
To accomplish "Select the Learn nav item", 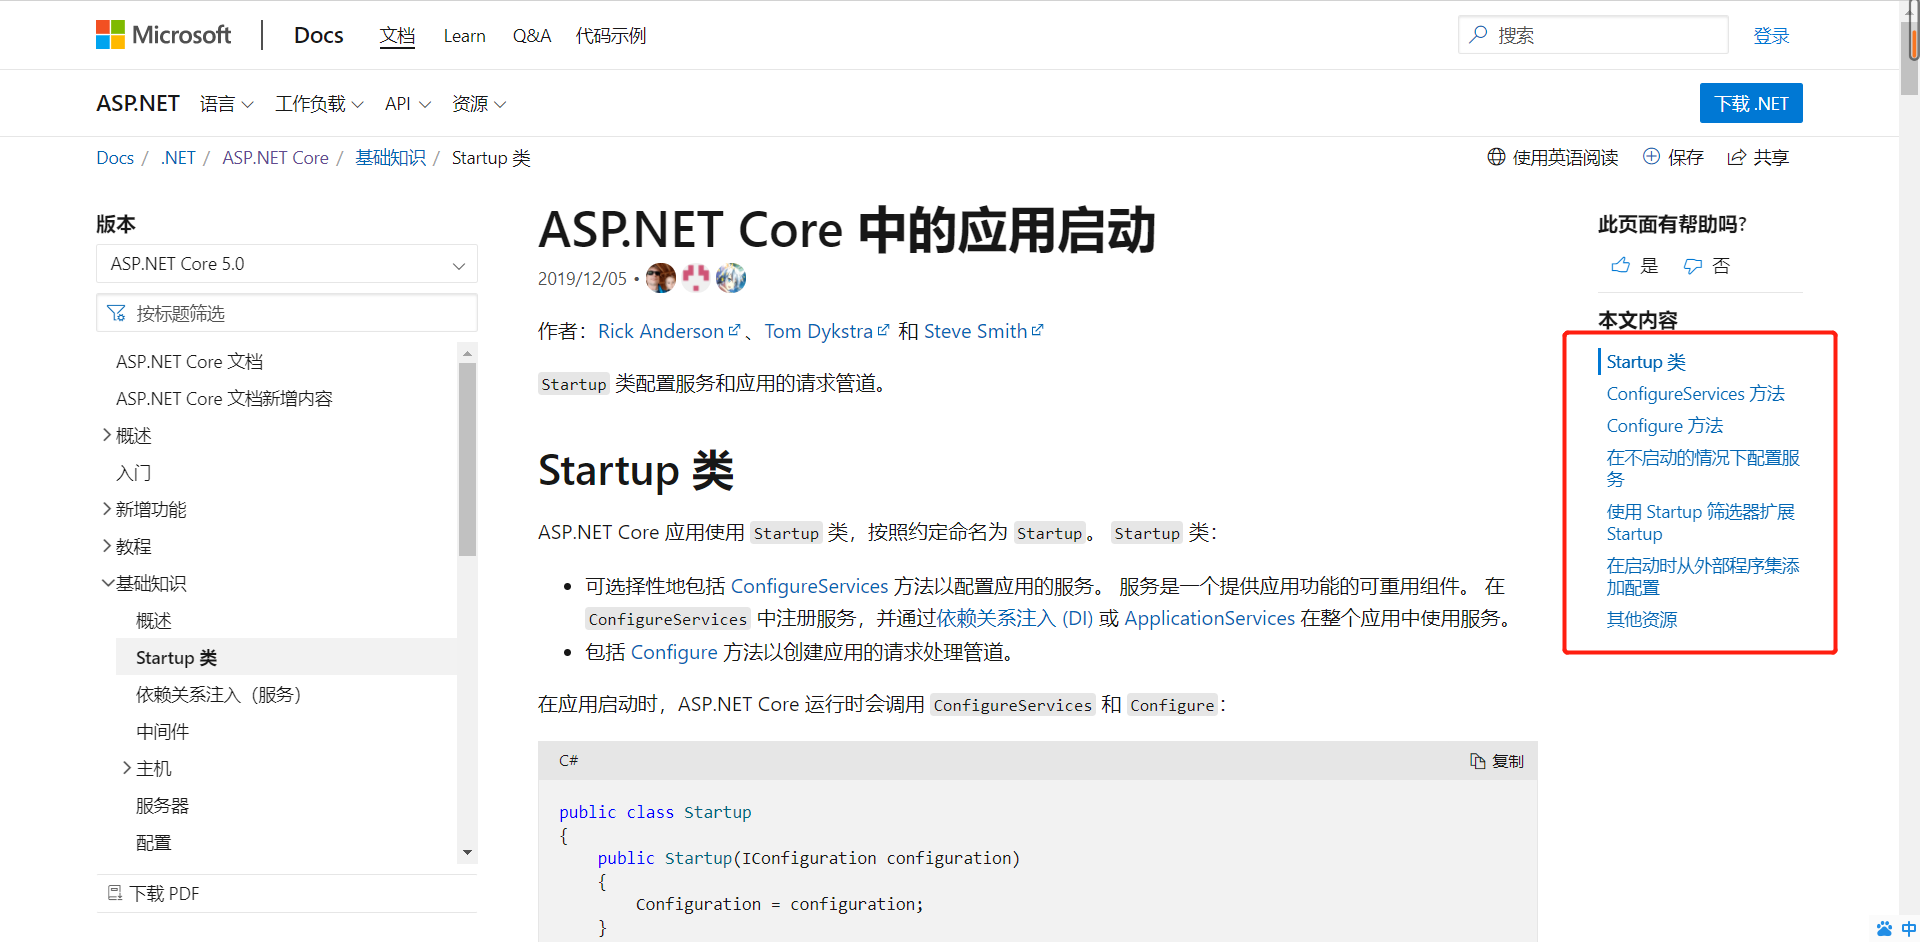I will tap(465, 36).
